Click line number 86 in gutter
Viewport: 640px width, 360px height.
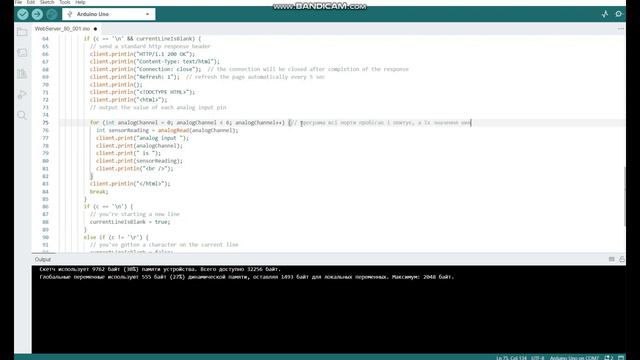pos(45,207)
